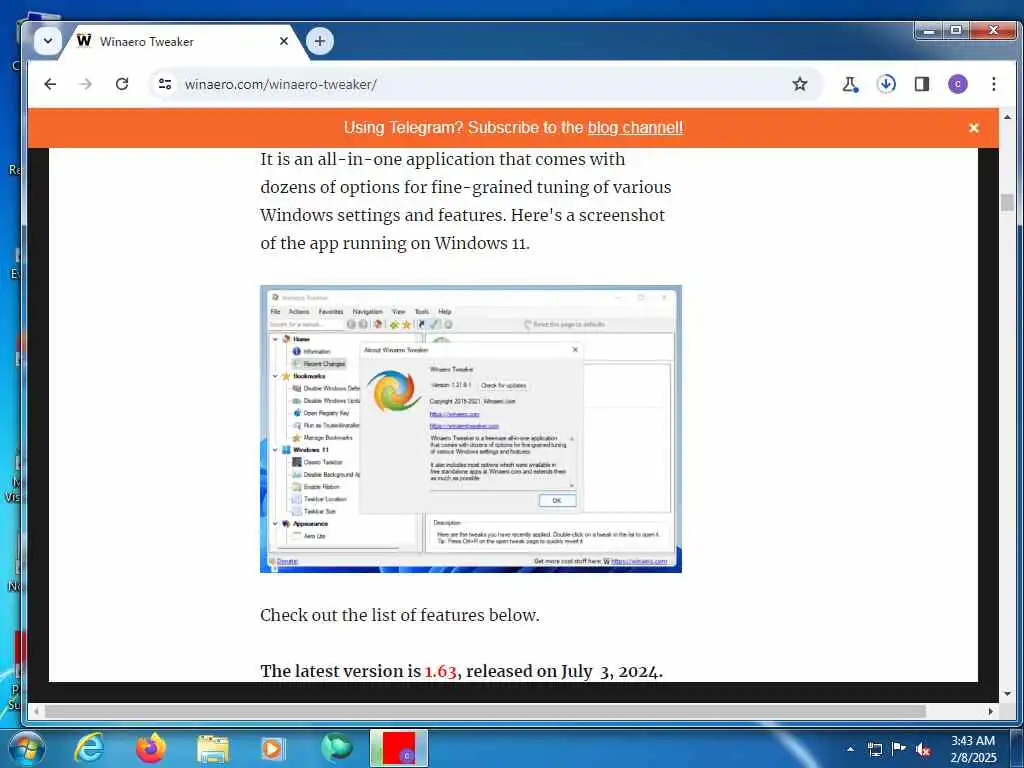Viewport: 1024px width, 768px height.
Task: Click the Winaero Tweaker app screenshot image
Action: pos(471,429)
